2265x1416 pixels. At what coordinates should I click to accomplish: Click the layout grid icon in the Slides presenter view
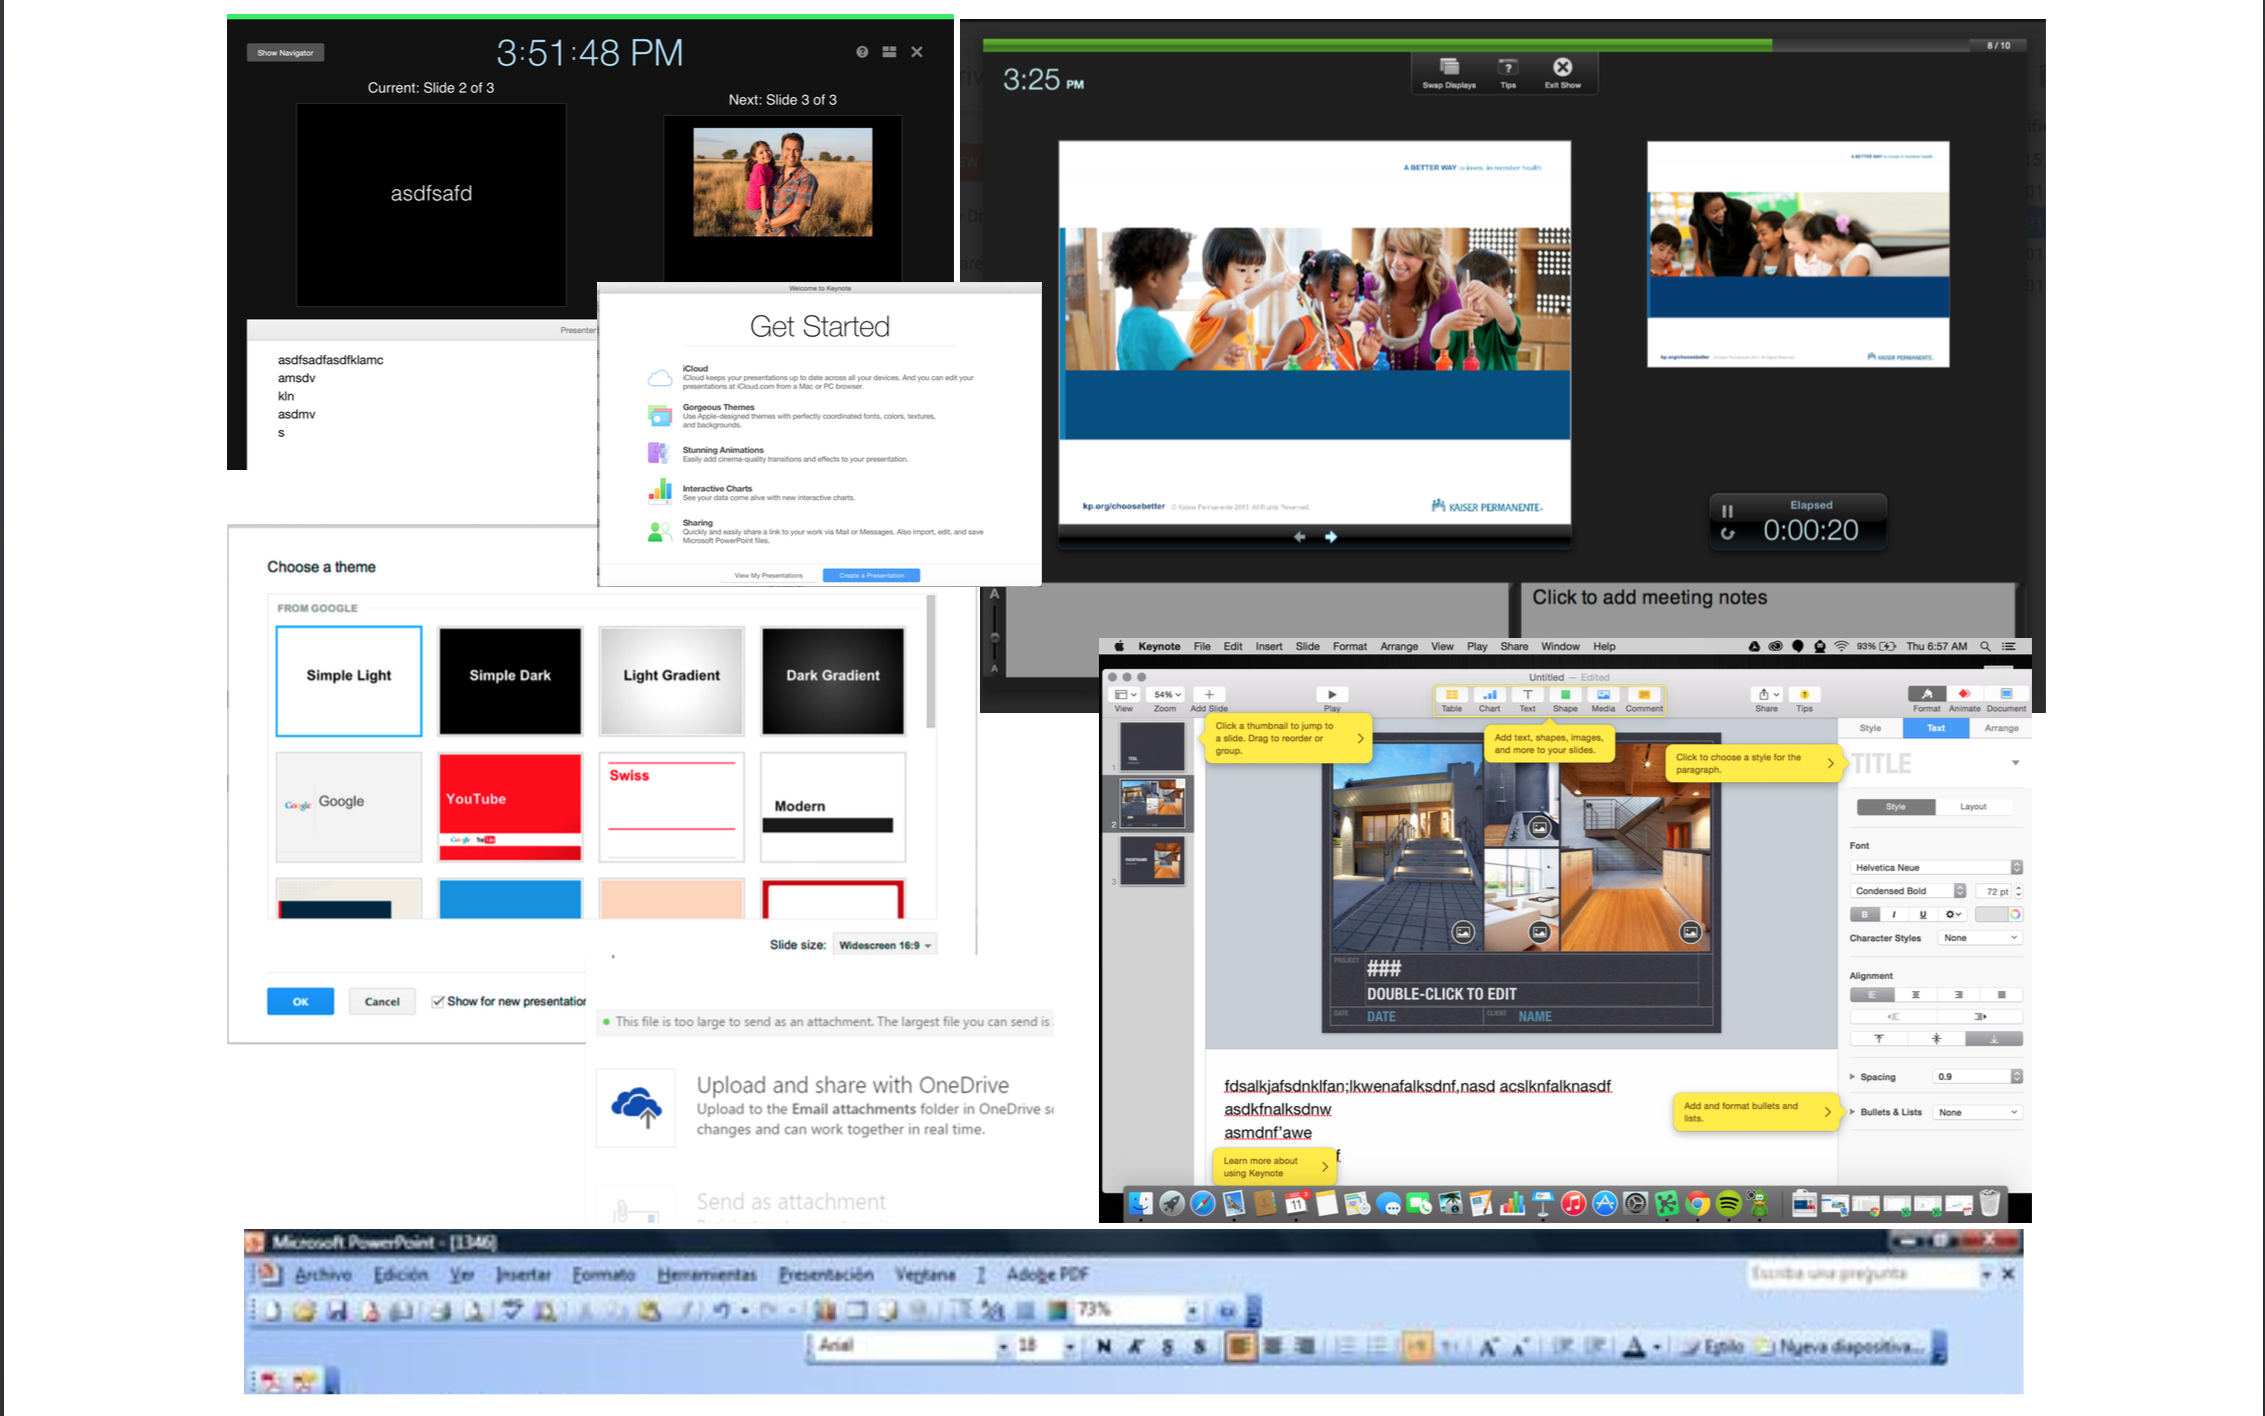889,52
